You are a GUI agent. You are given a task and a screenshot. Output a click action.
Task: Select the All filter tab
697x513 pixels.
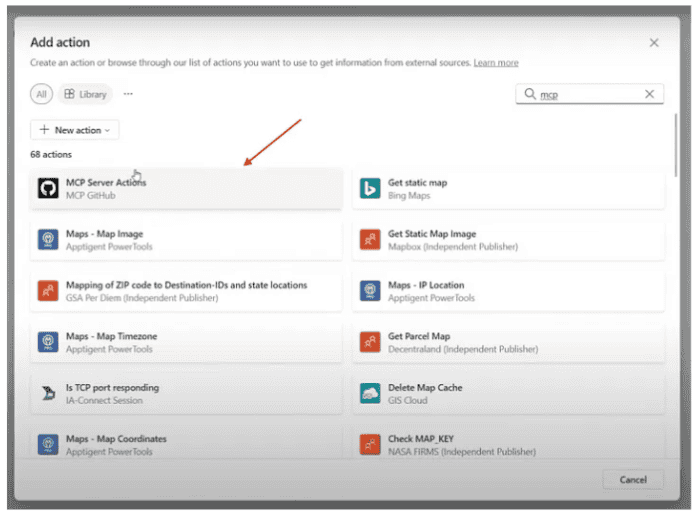click(41, 94)
